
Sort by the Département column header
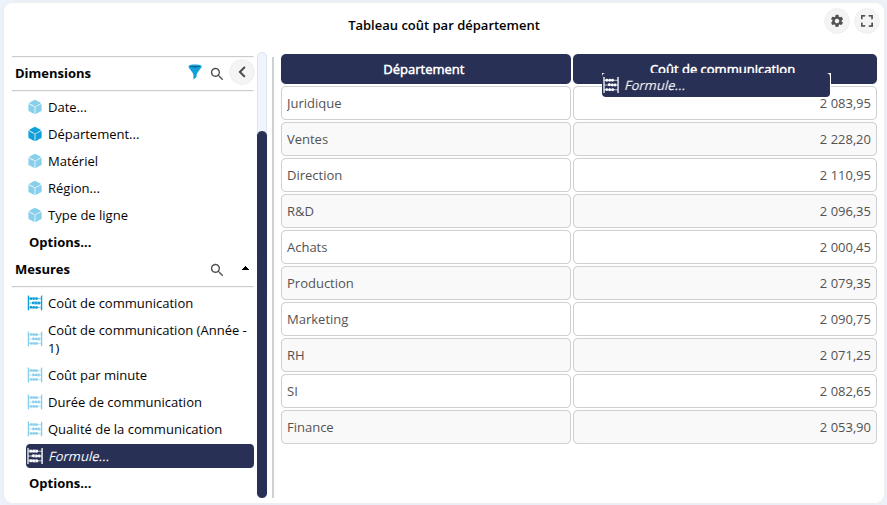(425, 69)
